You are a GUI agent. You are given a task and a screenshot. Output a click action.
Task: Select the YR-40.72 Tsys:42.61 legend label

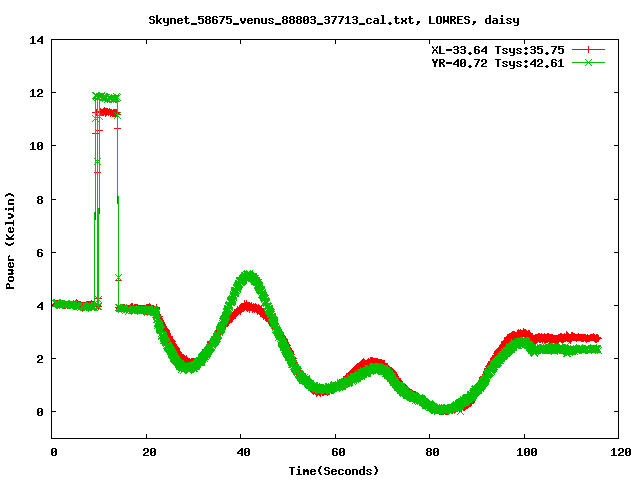tap(498, 63)
